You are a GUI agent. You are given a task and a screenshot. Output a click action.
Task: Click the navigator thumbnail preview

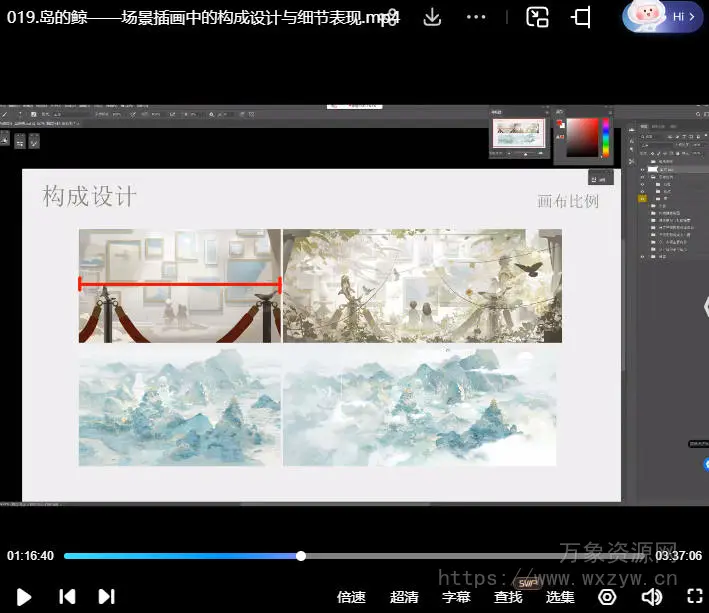pos(519,132)
